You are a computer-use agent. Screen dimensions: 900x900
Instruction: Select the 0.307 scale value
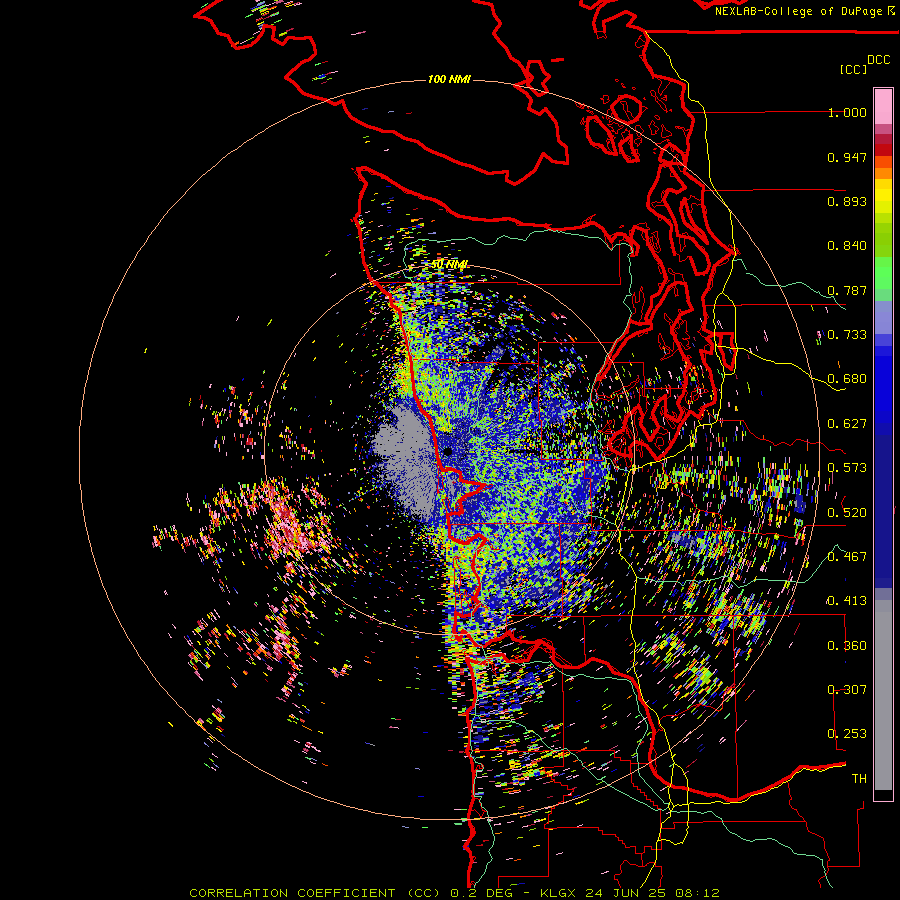[x=847, y=689]
